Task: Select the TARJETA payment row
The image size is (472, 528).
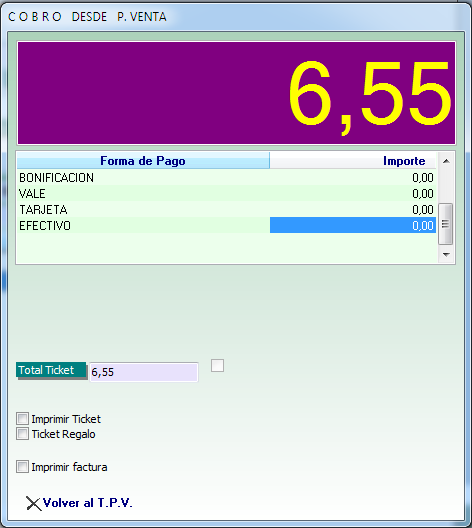Action: click(x=226, y=209)
